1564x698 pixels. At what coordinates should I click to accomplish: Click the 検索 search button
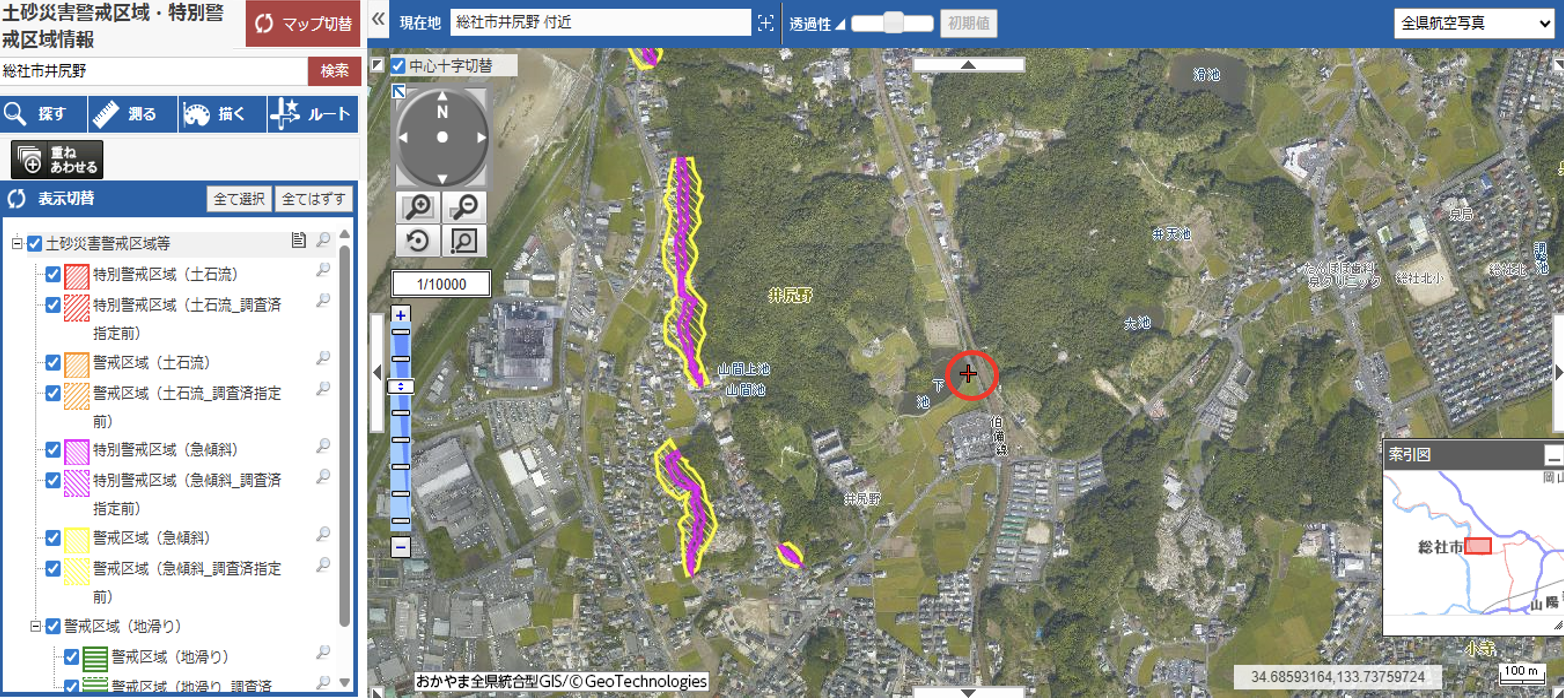tap(335, 71)
